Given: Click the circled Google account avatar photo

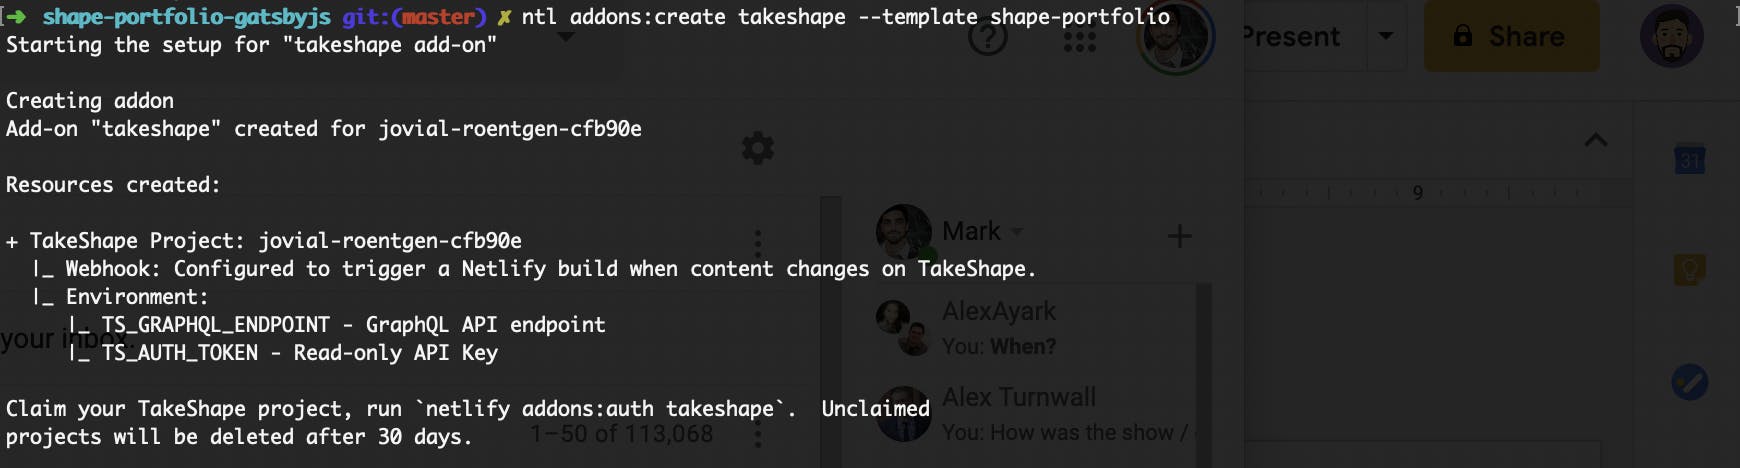Looking at the screenshot, I should (x=1176, y=36).
